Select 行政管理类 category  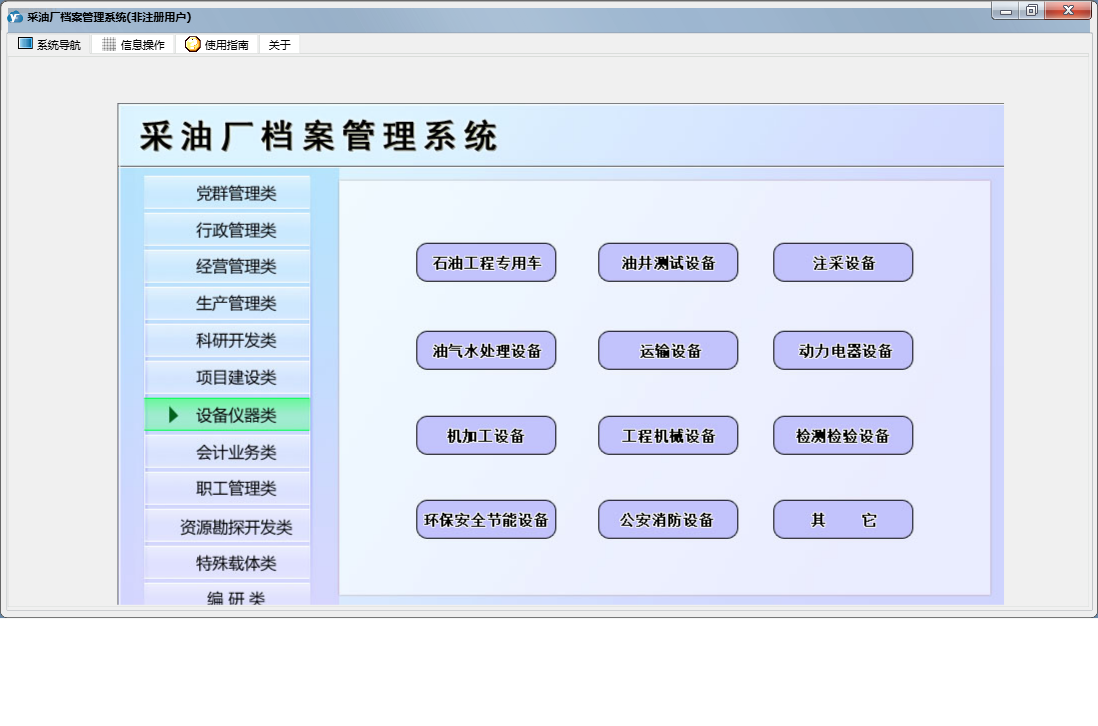pyautogui.click(x=227, y=230)
